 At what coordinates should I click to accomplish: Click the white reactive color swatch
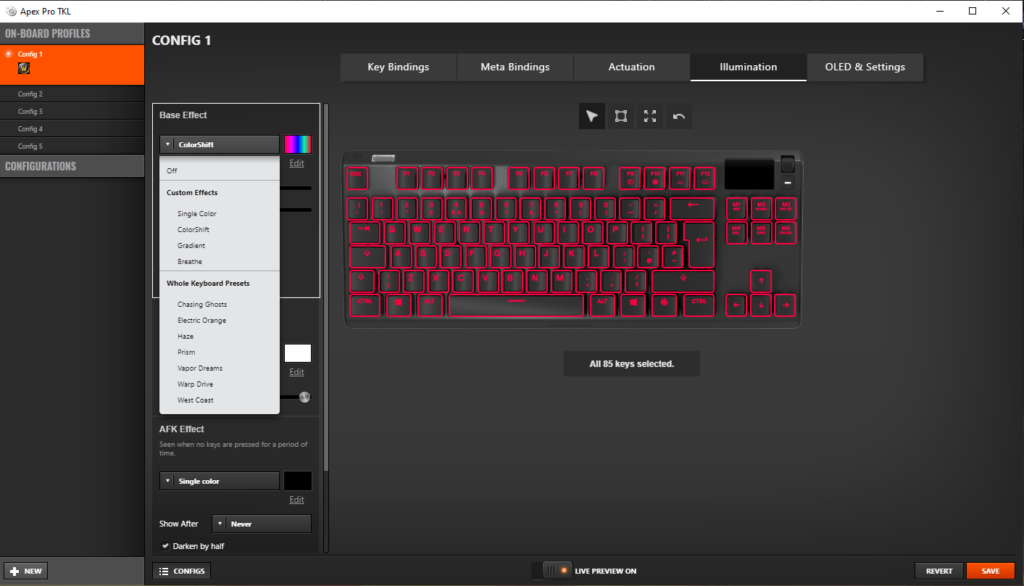point(297,353)
